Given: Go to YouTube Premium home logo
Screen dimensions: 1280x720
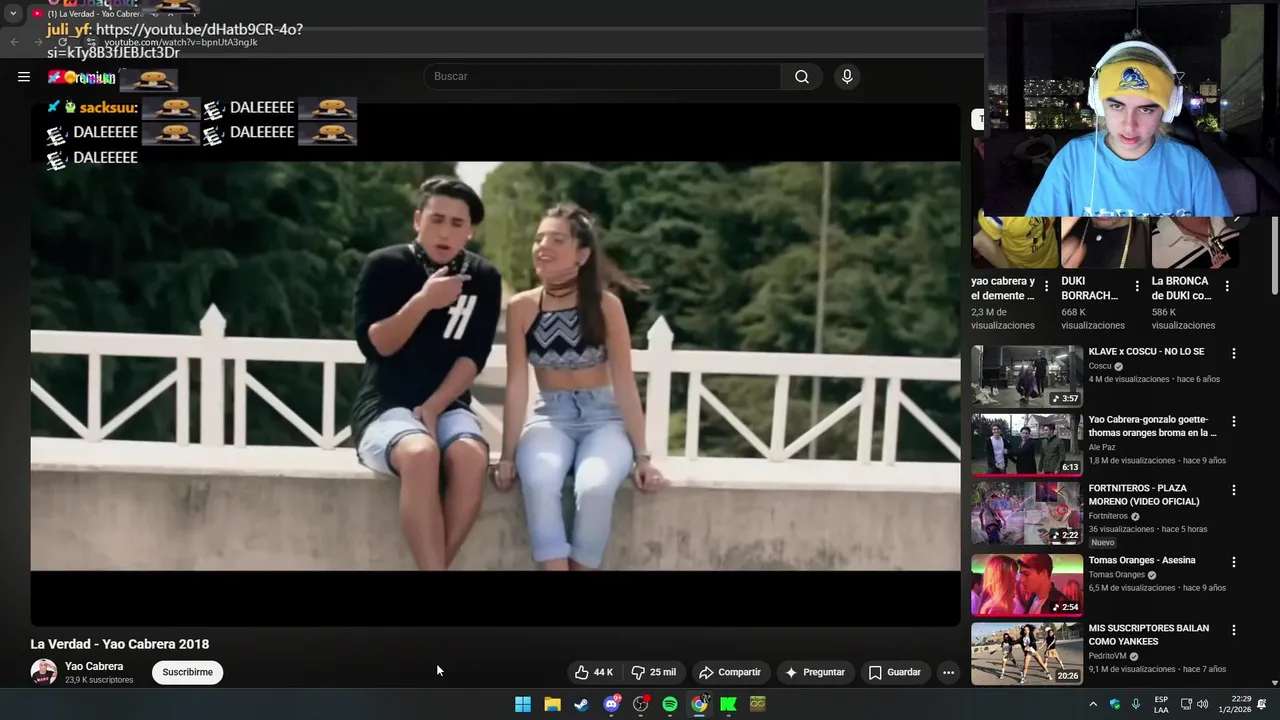Looking at the screenshot, I should click(82, 77).
